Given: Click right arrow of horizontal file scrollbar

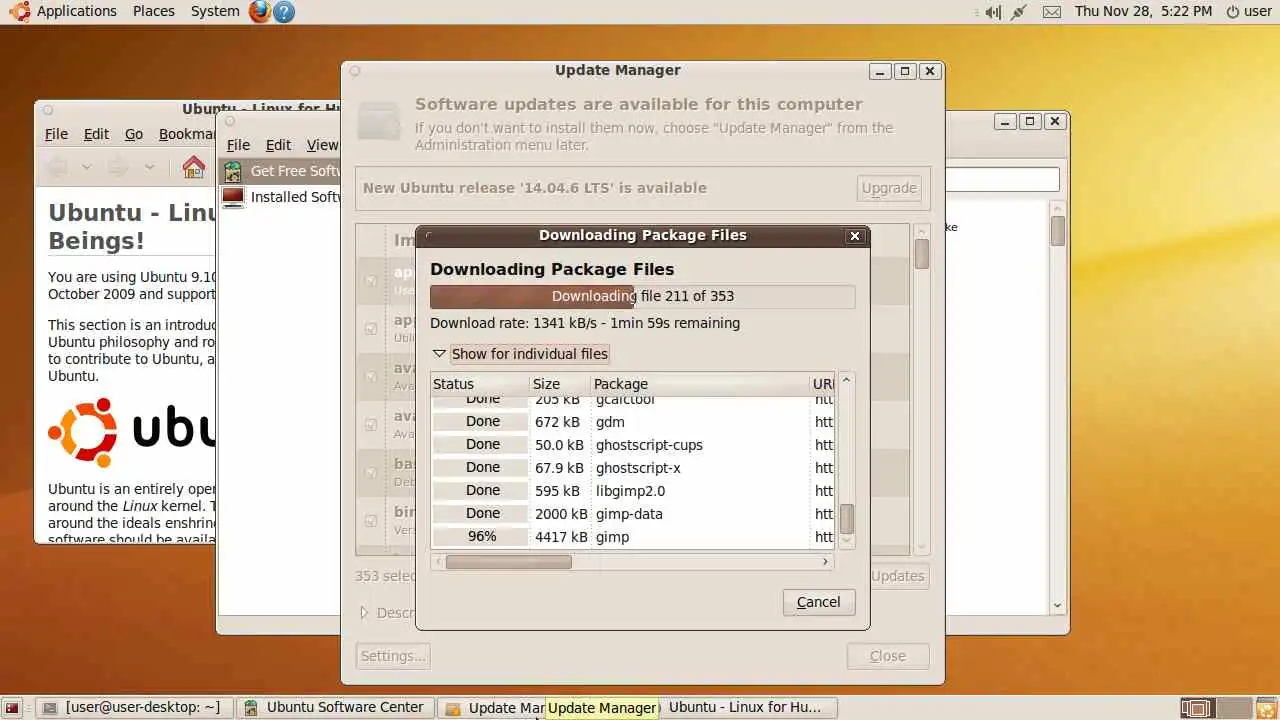Looking at the screenshot, I should (825, 562).
